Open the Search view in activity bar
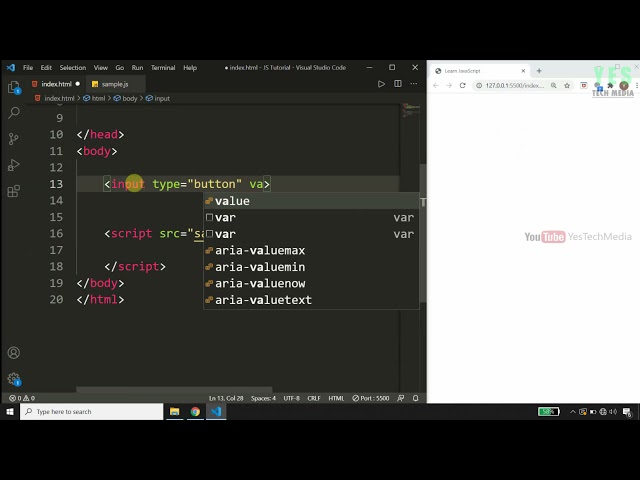 [x=14, y=112]
